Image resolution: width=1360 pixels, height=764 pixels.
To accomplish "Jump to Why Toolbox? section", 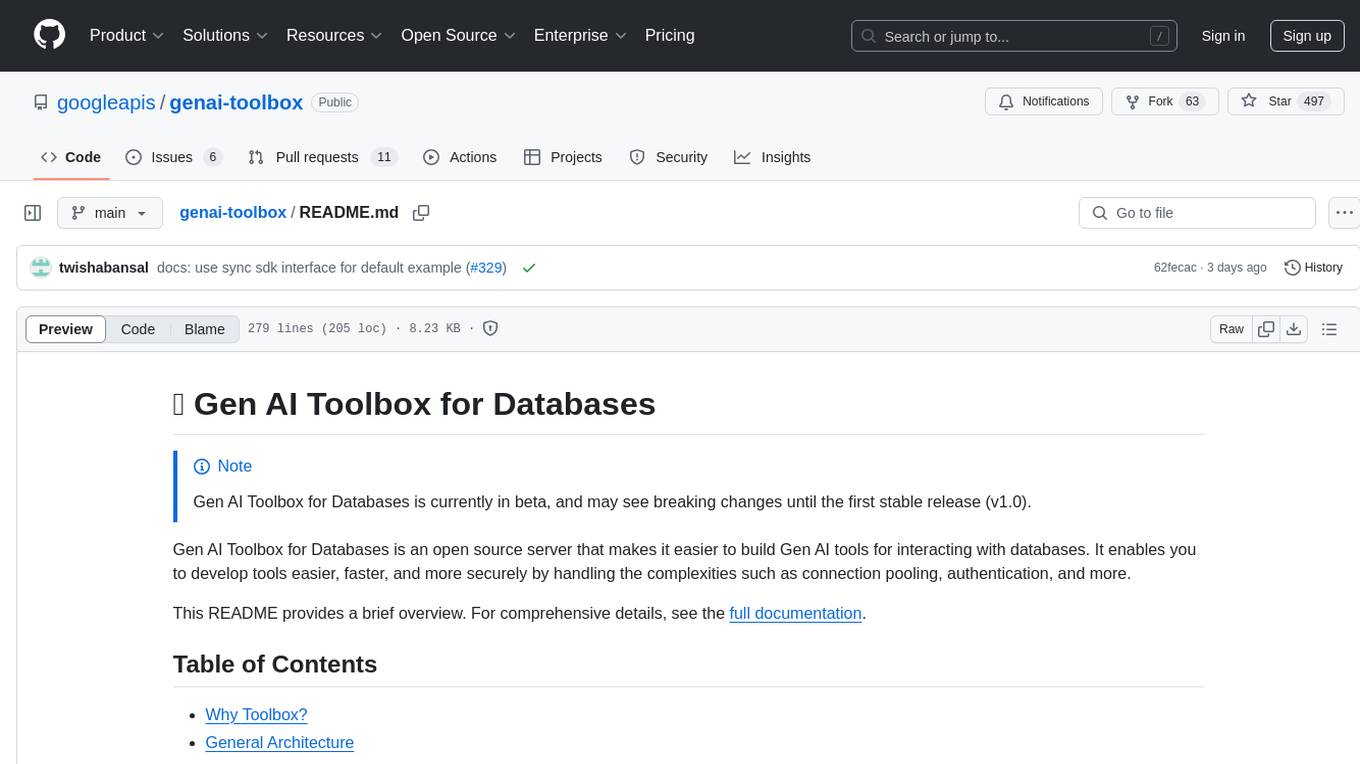I will click(256, 714).
